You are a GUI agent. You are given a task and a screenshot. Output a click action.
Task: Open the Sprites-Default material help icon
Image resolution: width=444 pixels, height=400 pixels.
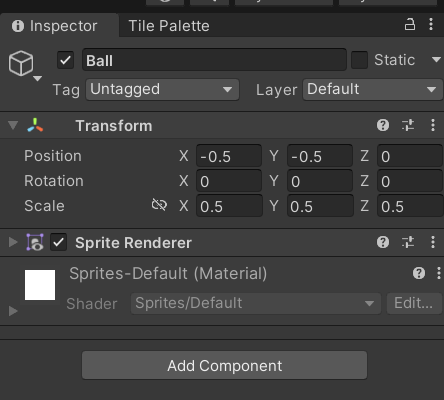[x=419, y=273]
